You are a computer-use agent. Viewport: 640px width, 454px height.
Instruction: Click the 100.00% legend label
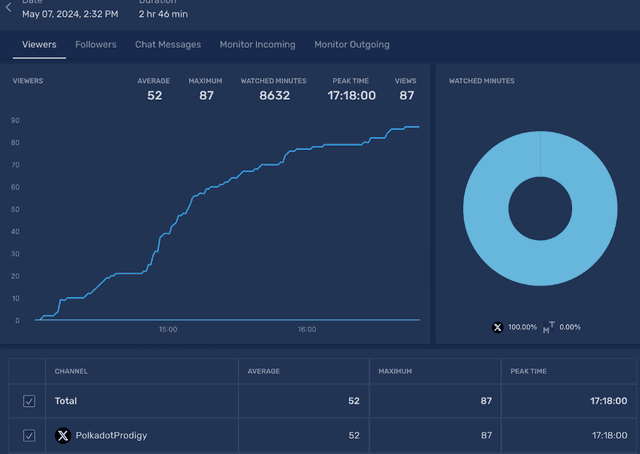pos(522,327)
